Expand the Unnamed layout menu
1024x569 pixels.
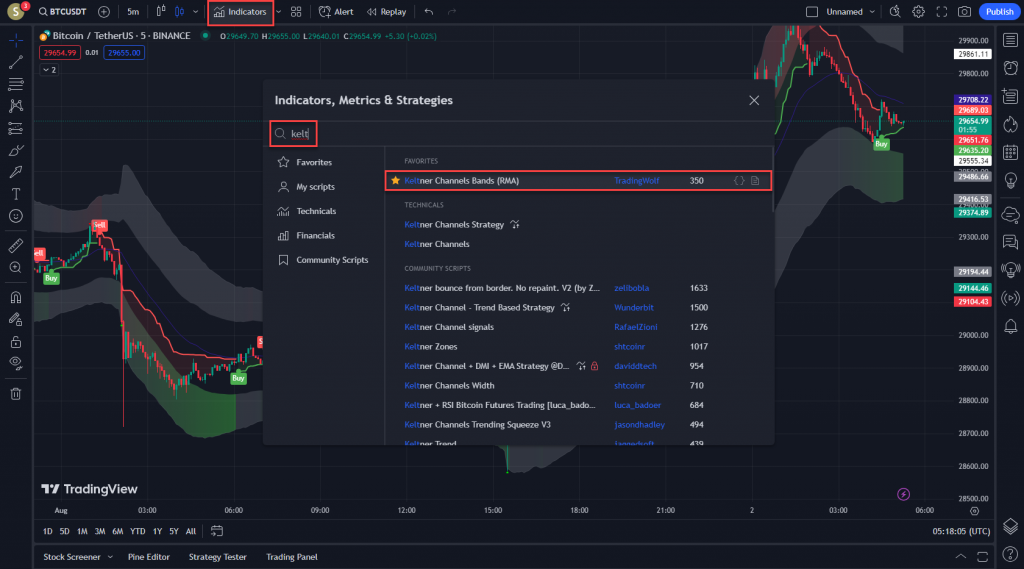coord(850,12)
